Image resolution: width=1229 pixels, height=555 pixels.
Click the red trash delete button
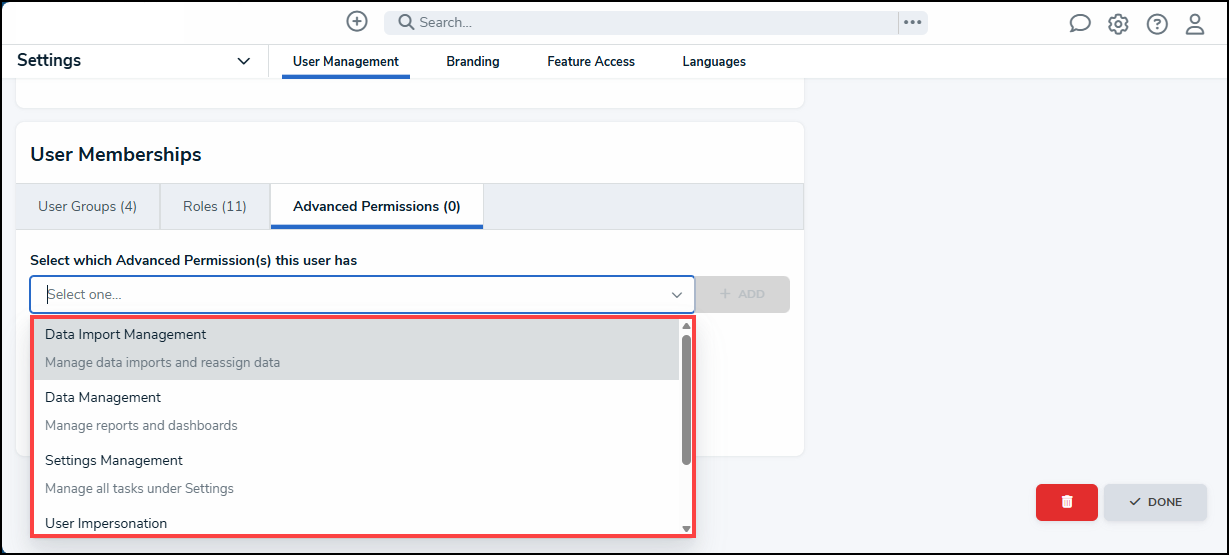(1067, 502)
